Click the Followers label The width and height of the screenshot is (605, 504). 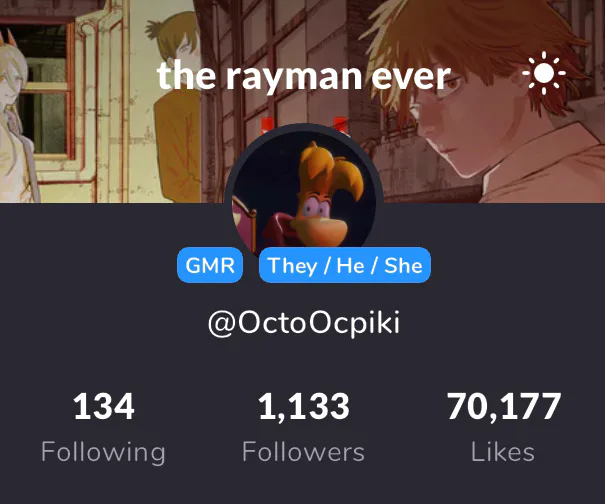[x=303, y=452]
